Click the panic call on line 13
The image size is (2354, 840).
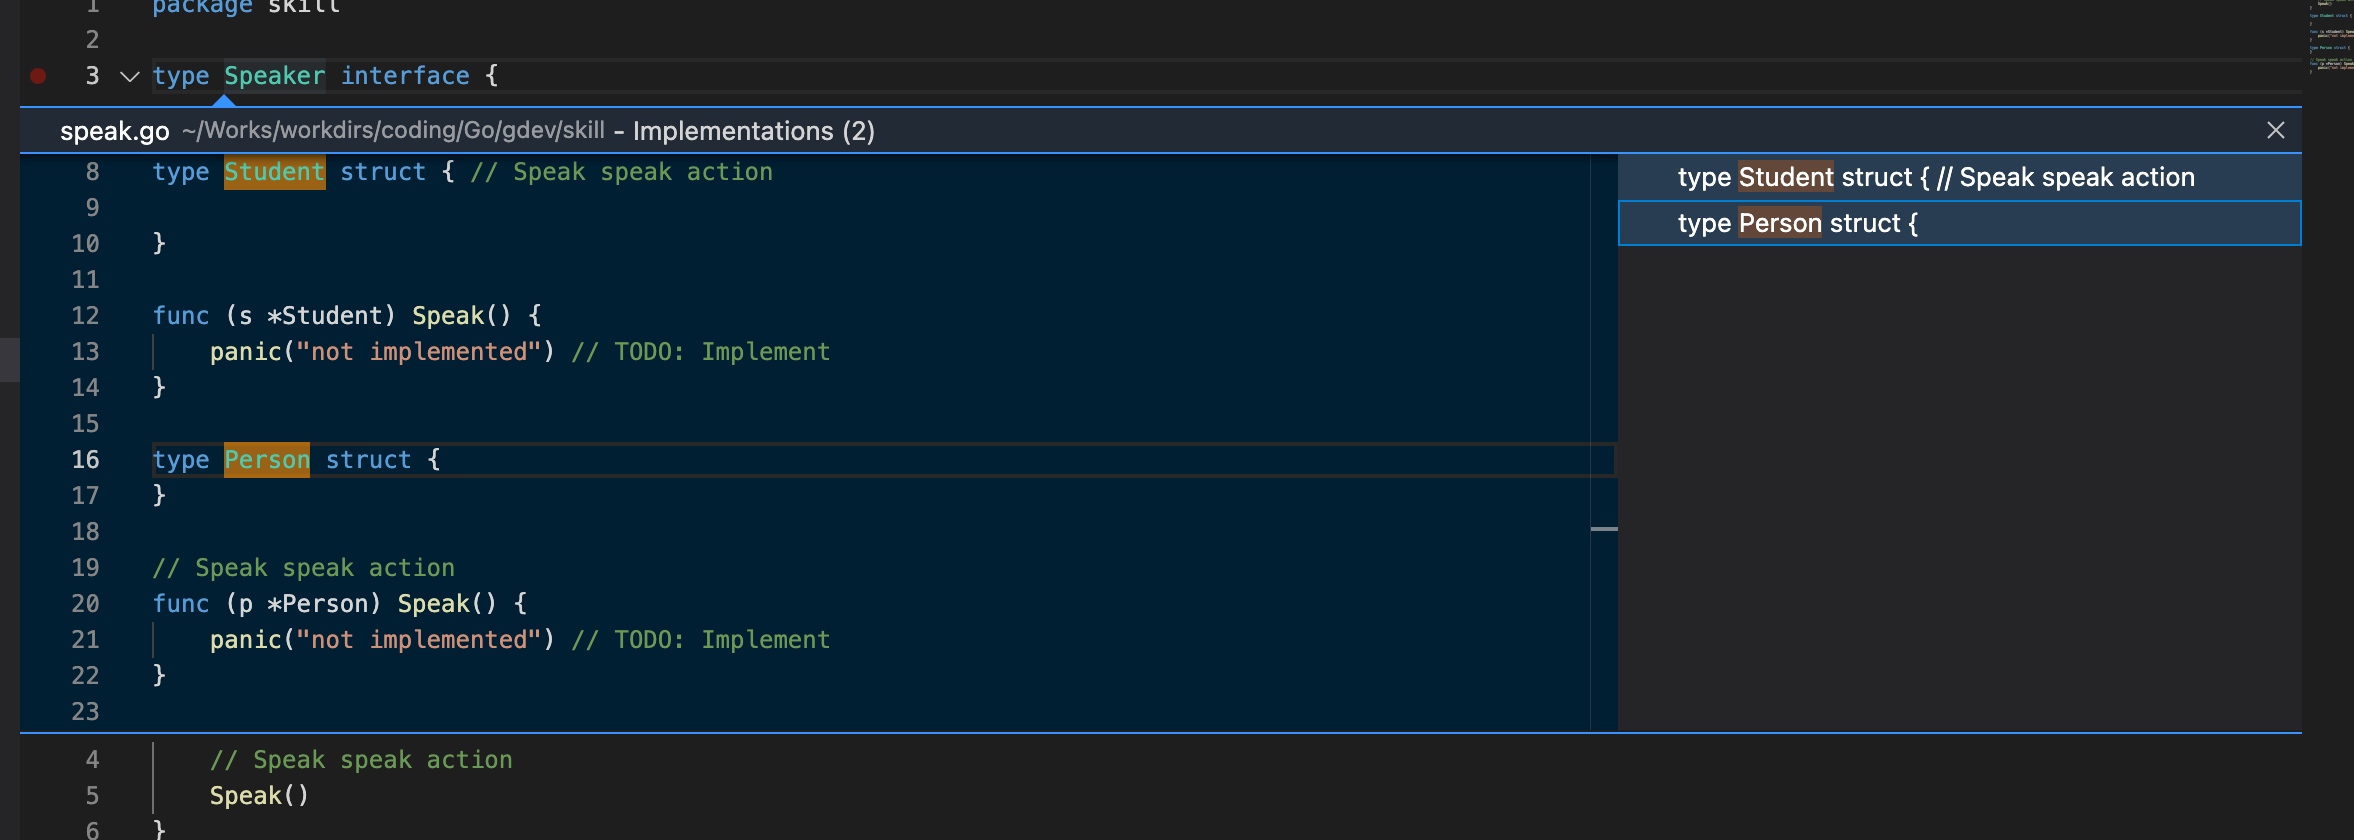(x=245, y=352)
